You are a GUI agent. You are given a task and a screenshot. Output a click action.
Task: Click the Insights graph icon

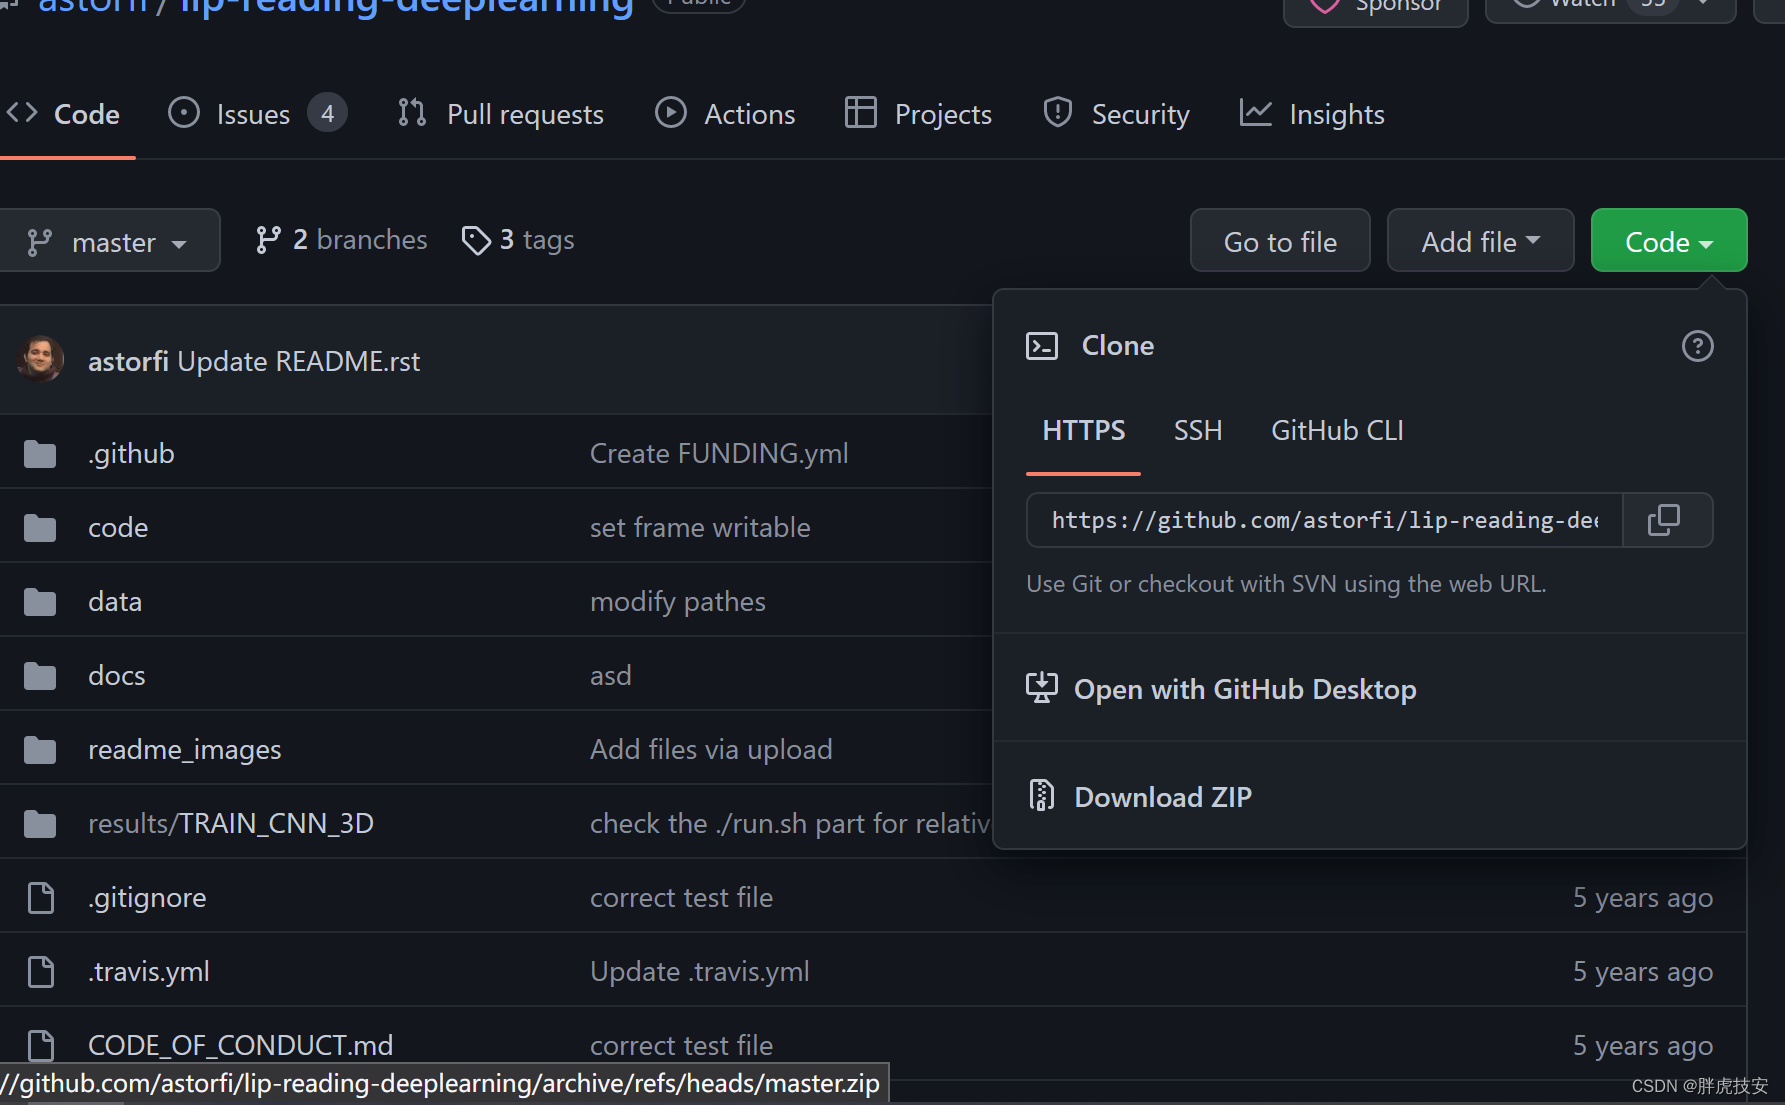coord(1256,113)
